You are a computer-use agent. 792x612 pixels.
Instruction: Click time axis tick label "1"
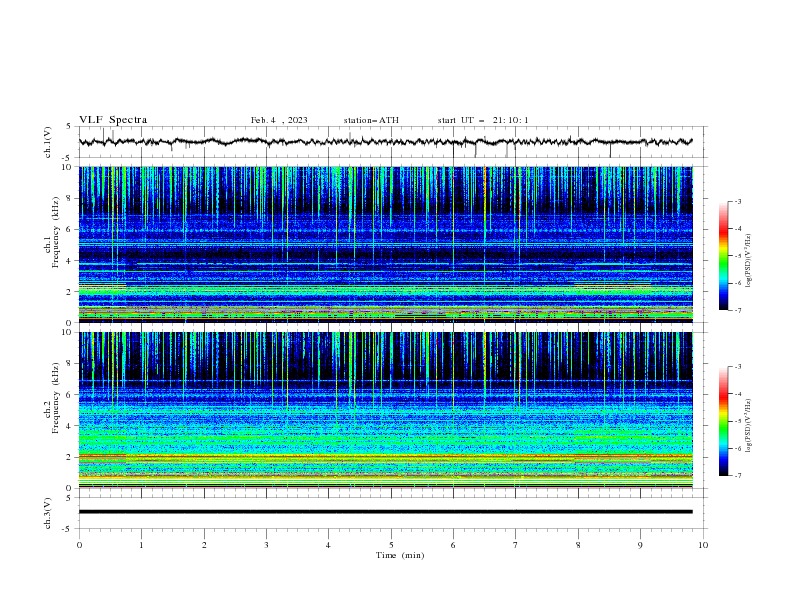coord(142,545)
